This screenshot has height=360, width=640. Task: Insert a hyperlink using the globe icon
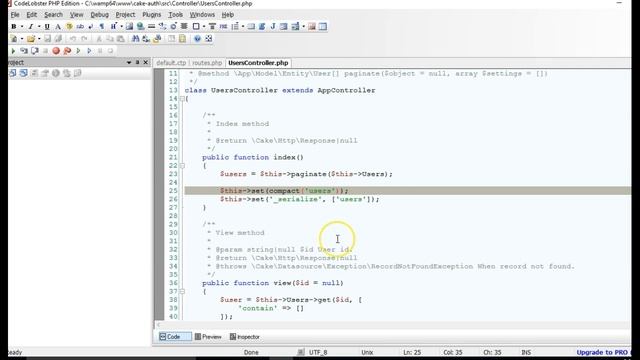pyautogui.click(x=140, y=27)
